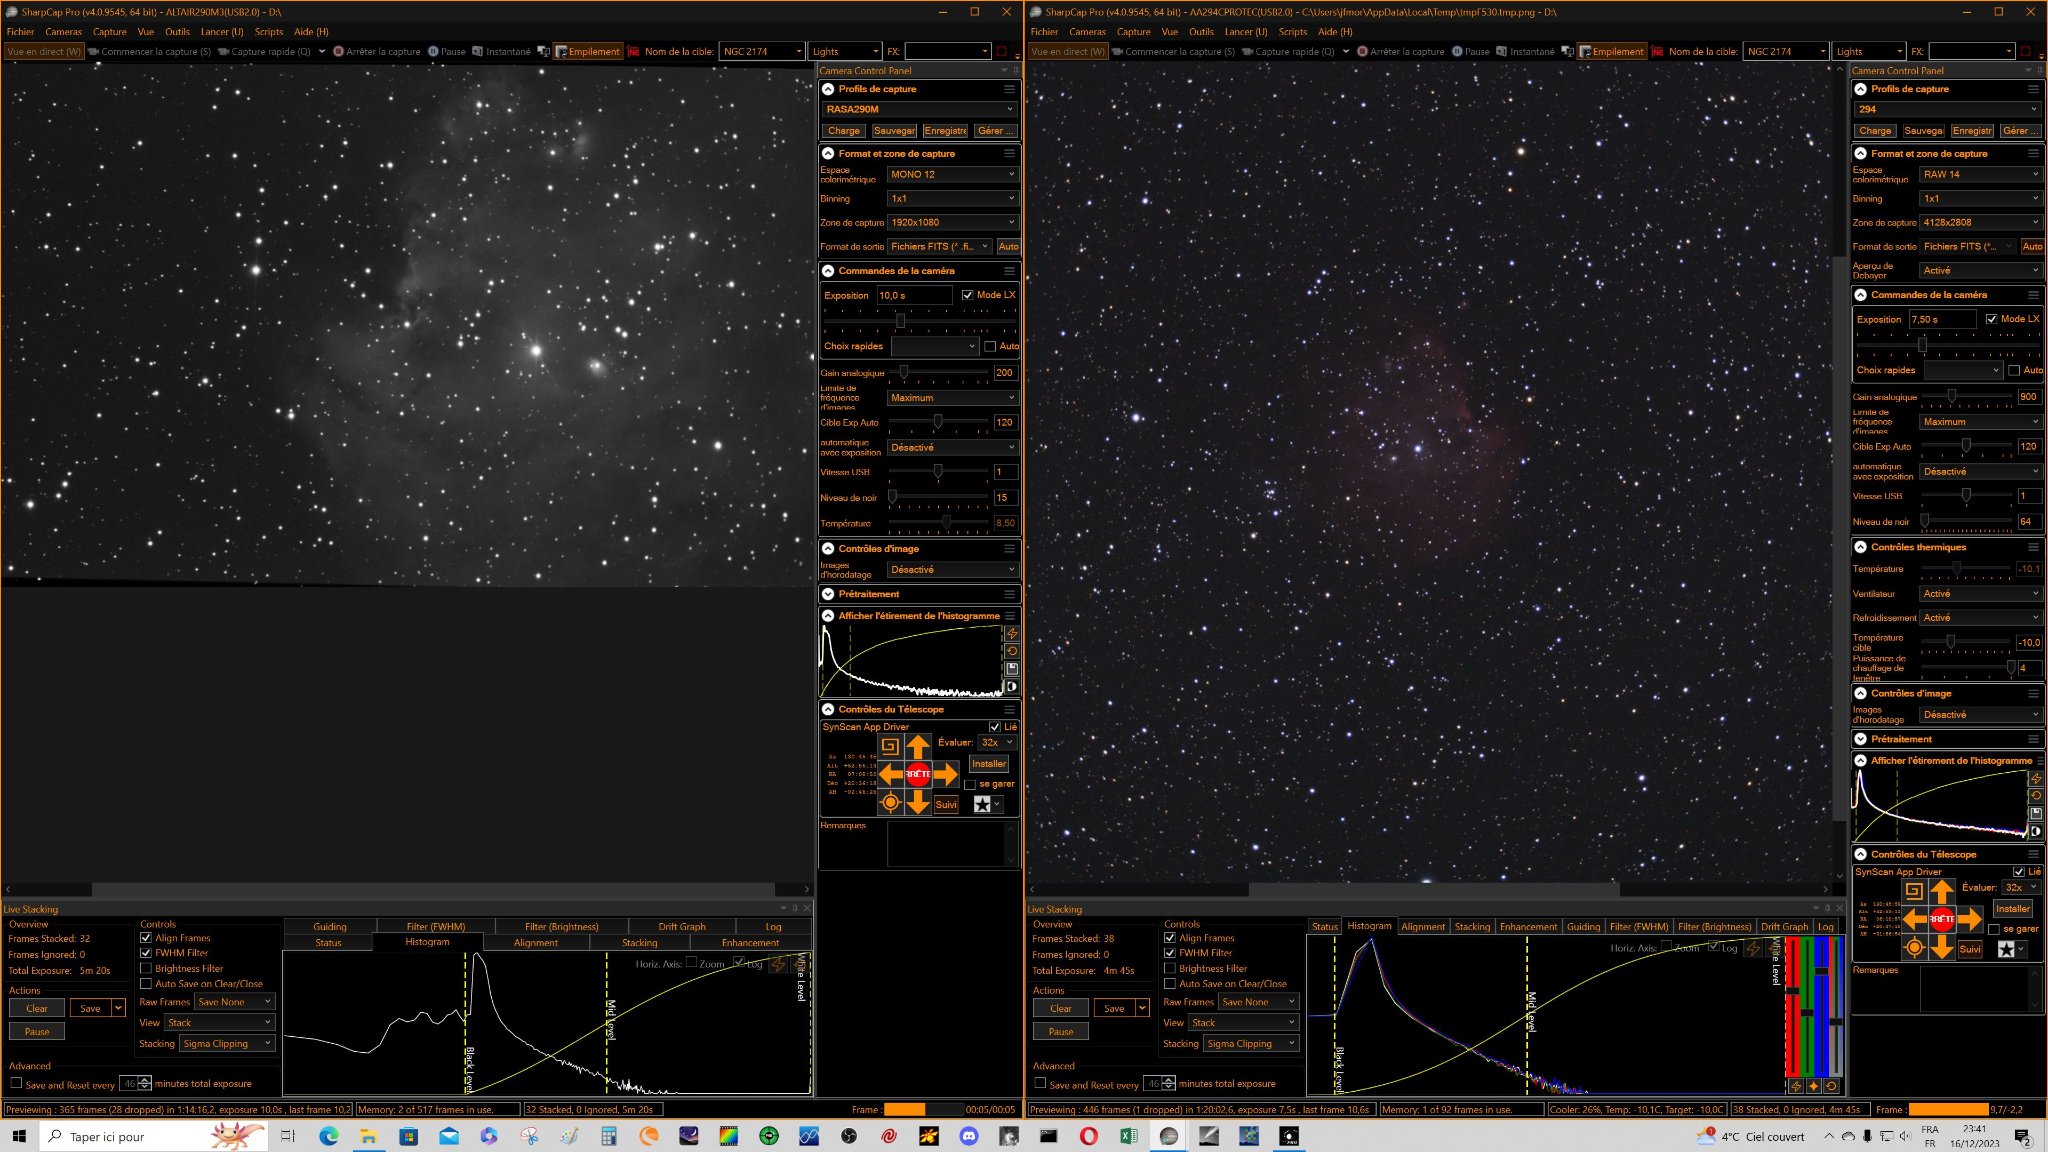Open 4128x2808 capture area dropdown
The image size is (2048, 1152).
tap(1980, 222)
